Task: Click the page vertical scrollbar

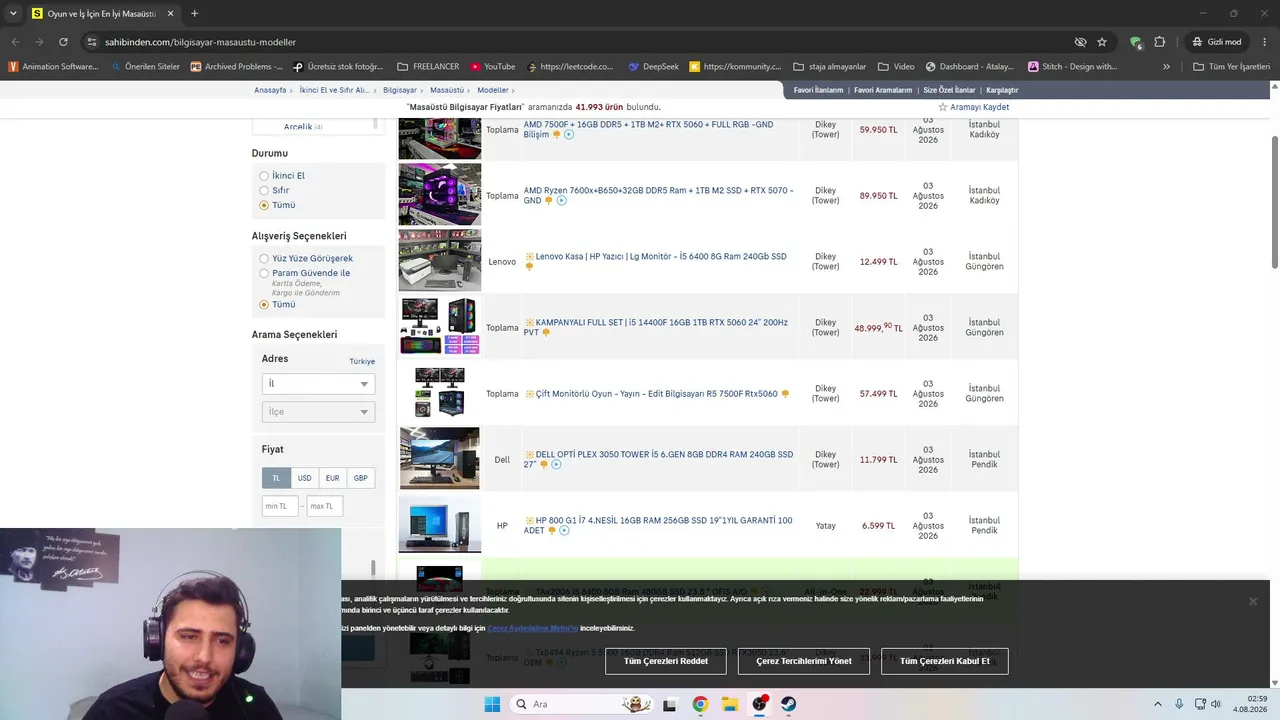Action: [x=1274, y=200]
